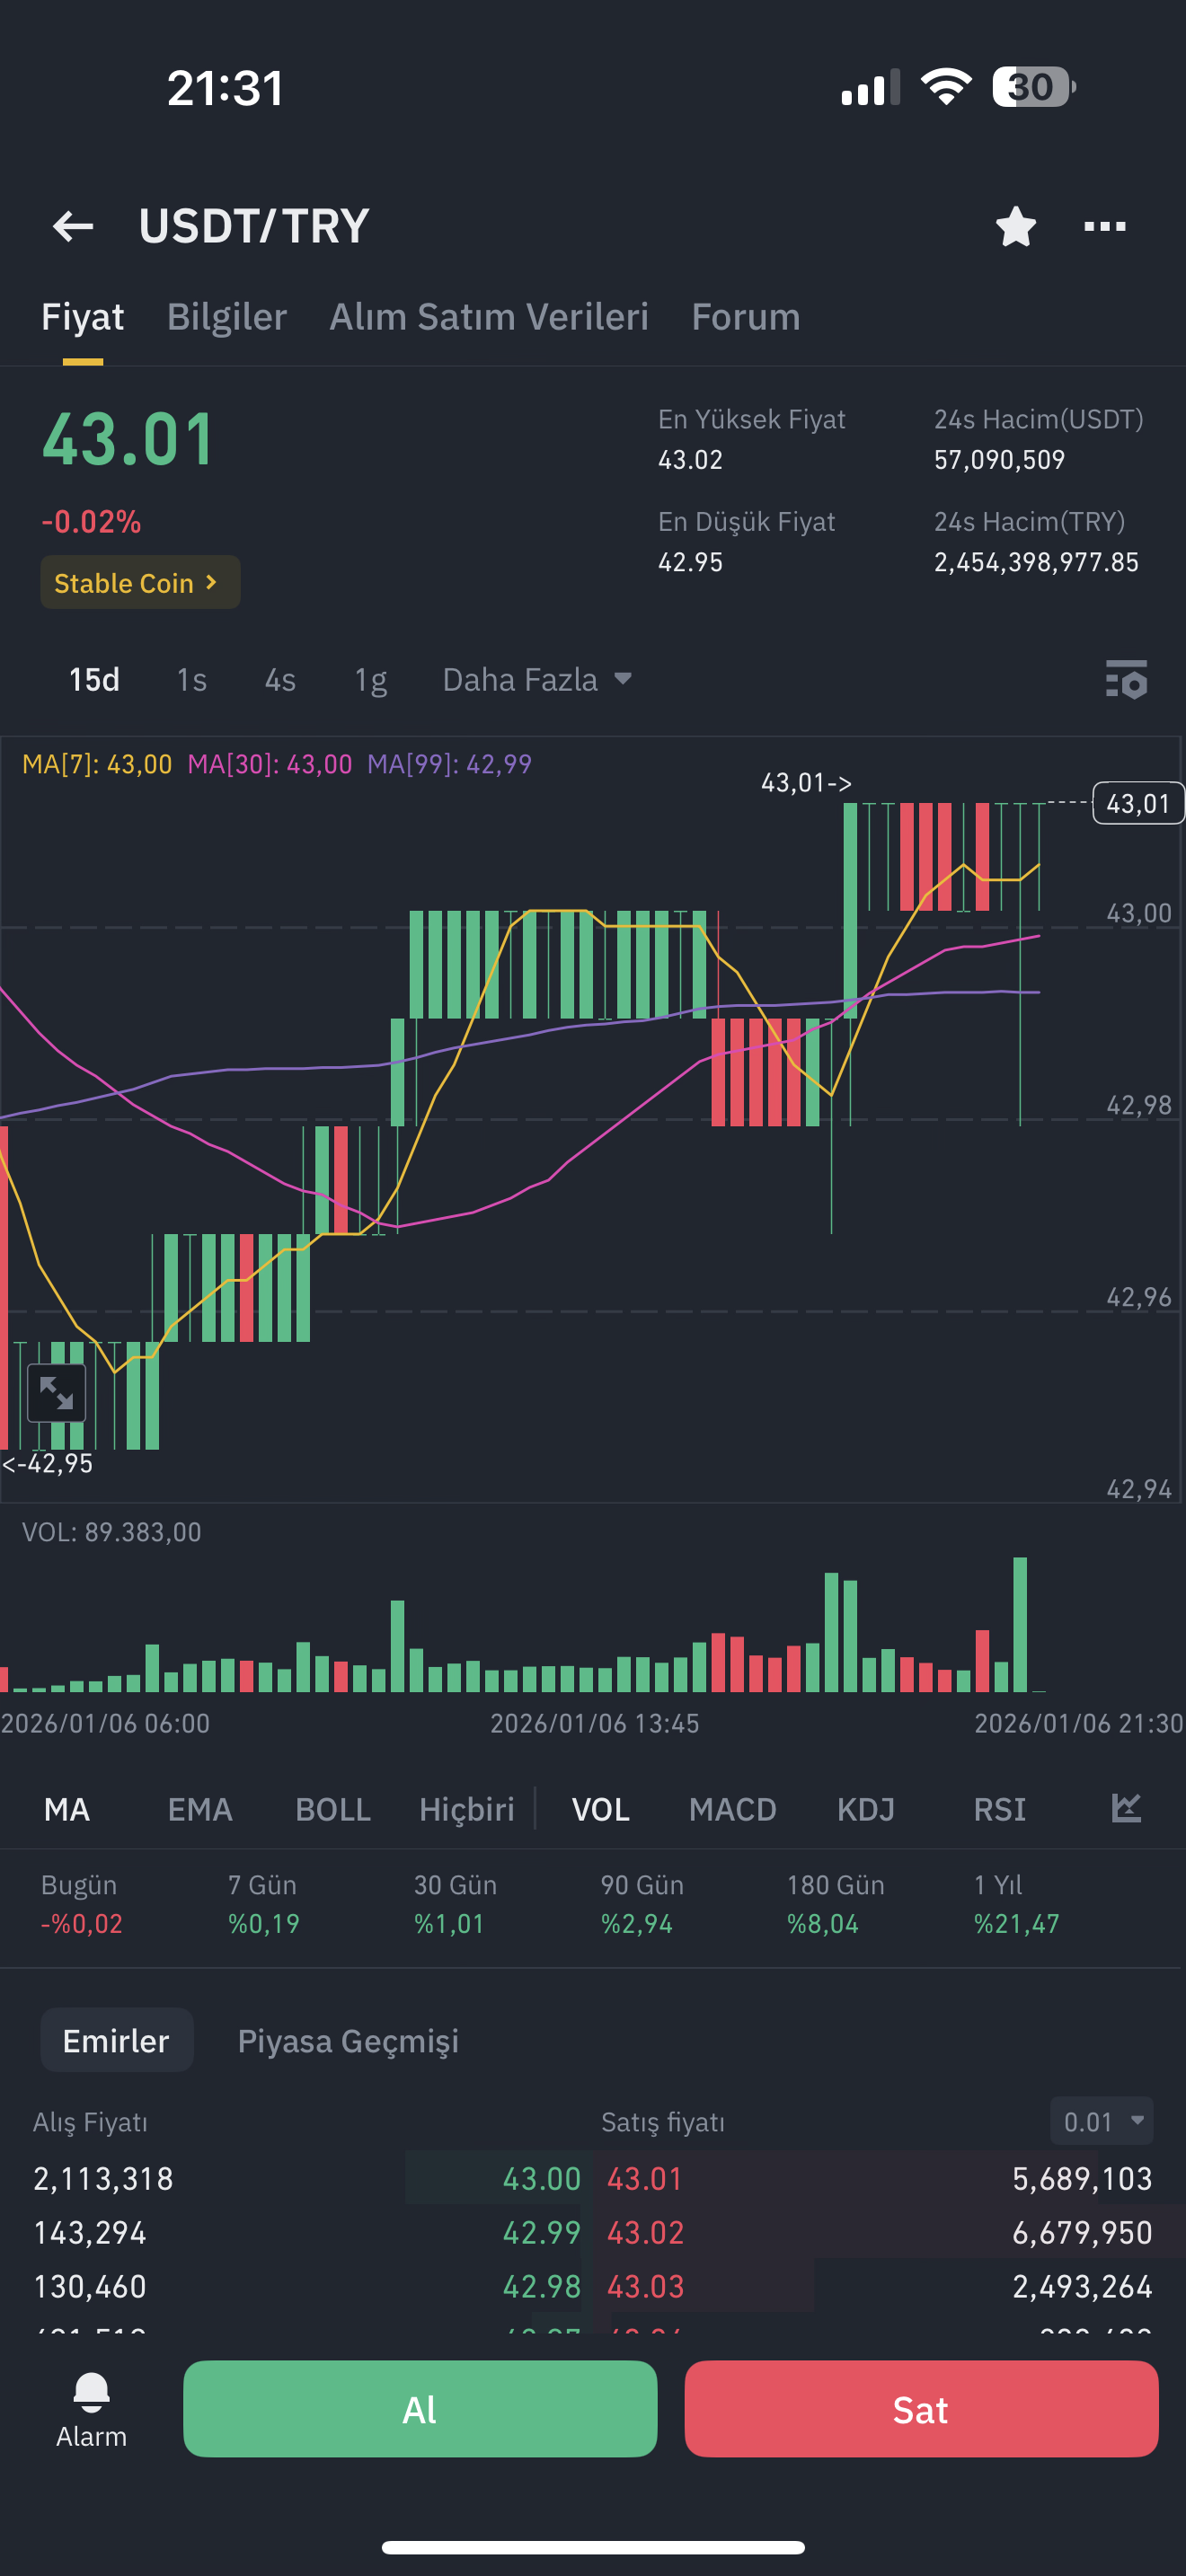Toggle the favorite star icon

[x=1015, y=226]
